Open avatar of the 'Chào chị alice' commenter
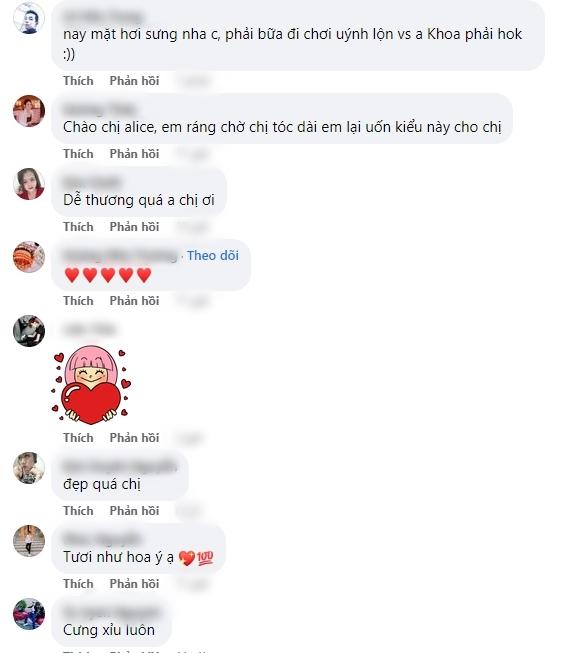This screenshot has height=653, width=569. (29, 111)
